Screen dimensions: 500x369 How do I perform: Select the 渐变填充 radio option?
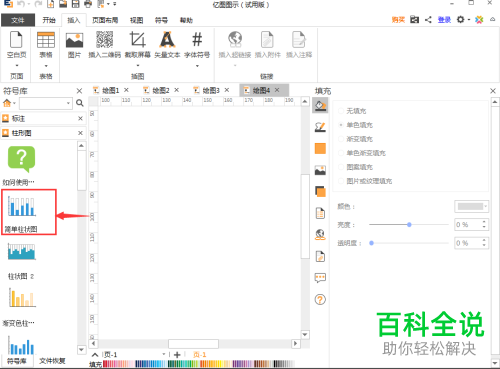pos(341,139)
